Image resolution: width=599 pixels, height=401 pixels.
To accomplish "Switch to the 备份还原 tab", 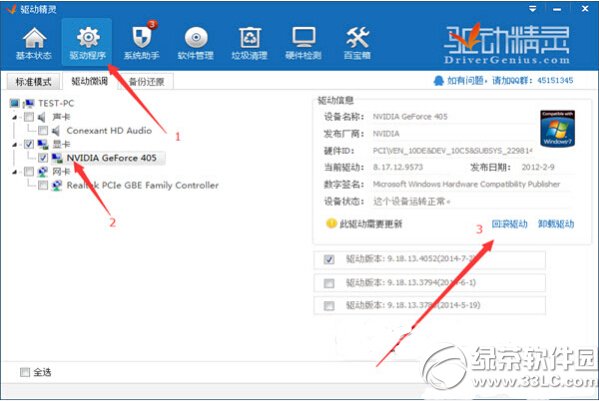I will pyautogui.click(x=147, y=81).
